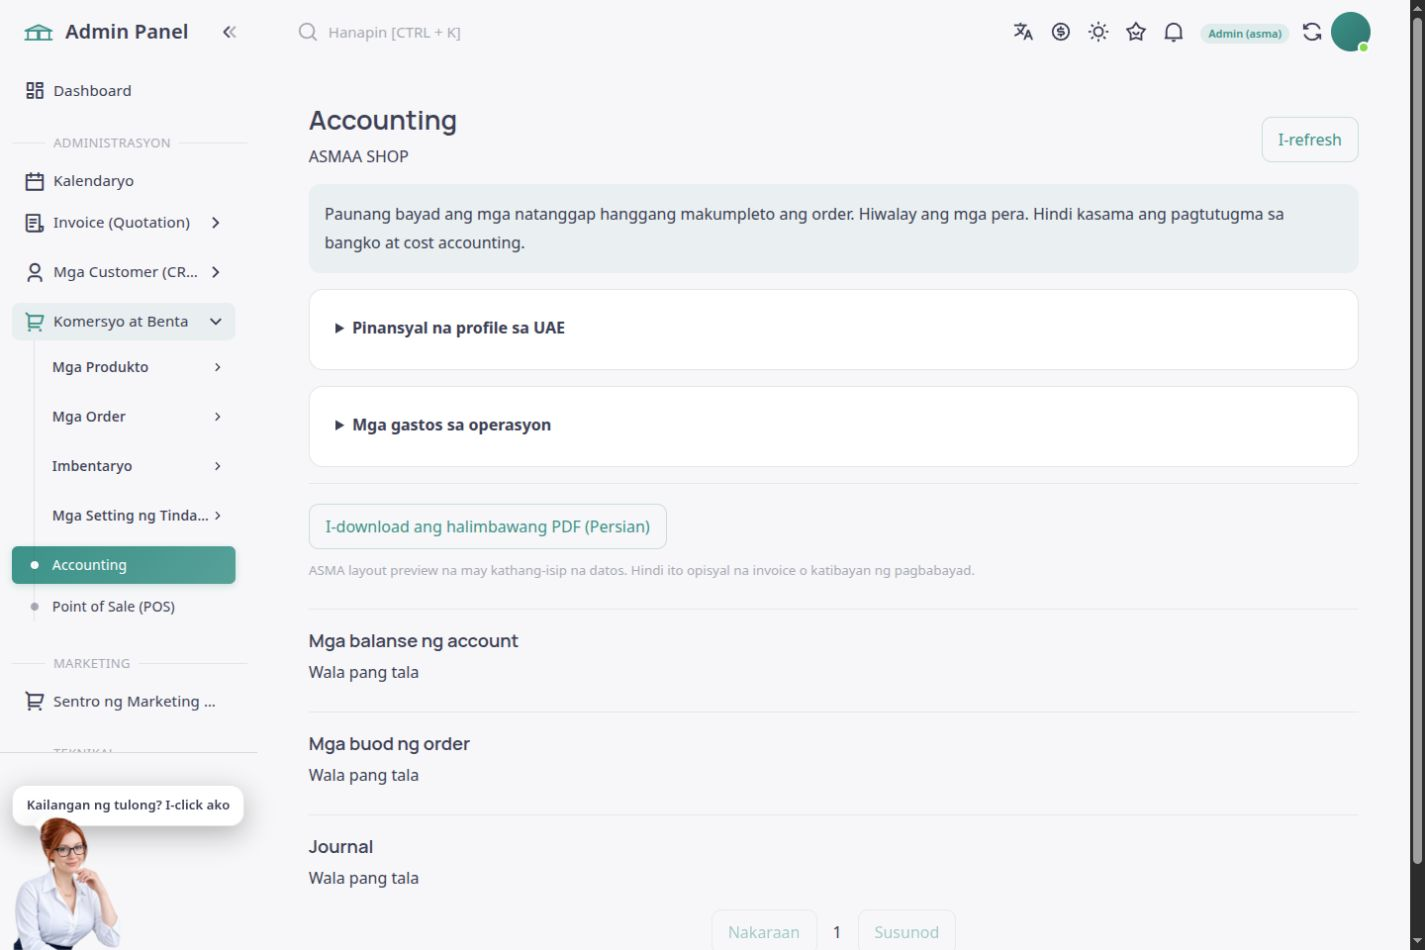Viewport: 1425px width, 950px height.
Task: Open the language translation icon
Action: click(x=1023, y=32)
